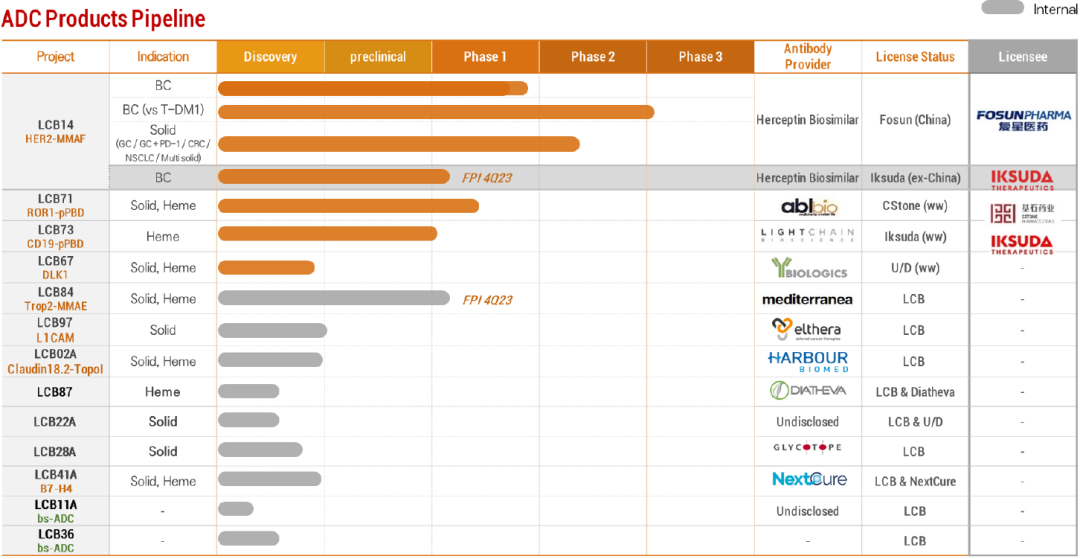Click the Elthera logo

[806, 329]
